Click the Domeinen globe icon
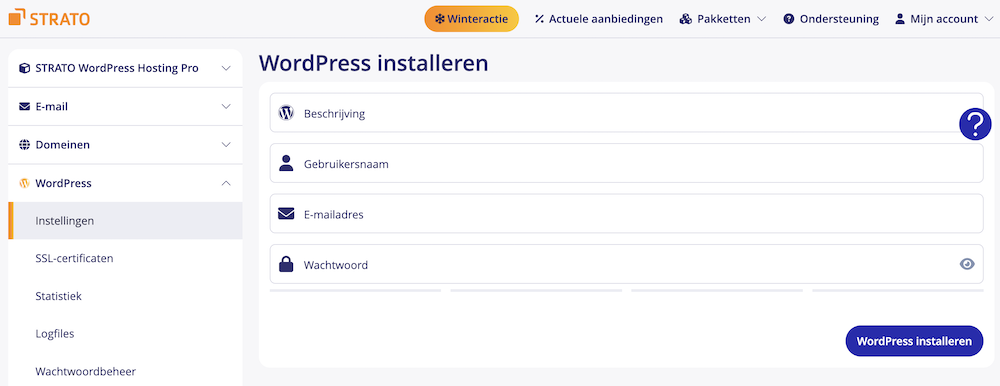The width and height of the screenshot is (1000, 386). tap(24, 145)
